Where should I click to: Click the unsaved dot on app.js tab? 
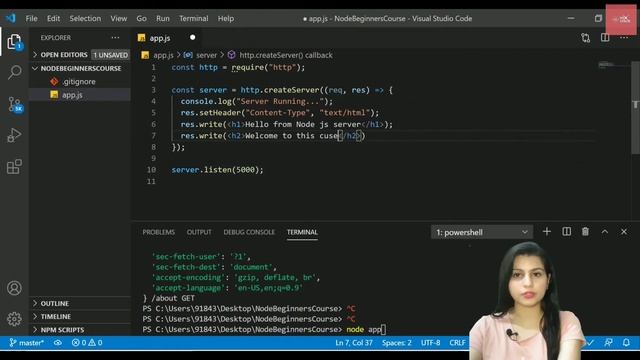tap(192, 38)
